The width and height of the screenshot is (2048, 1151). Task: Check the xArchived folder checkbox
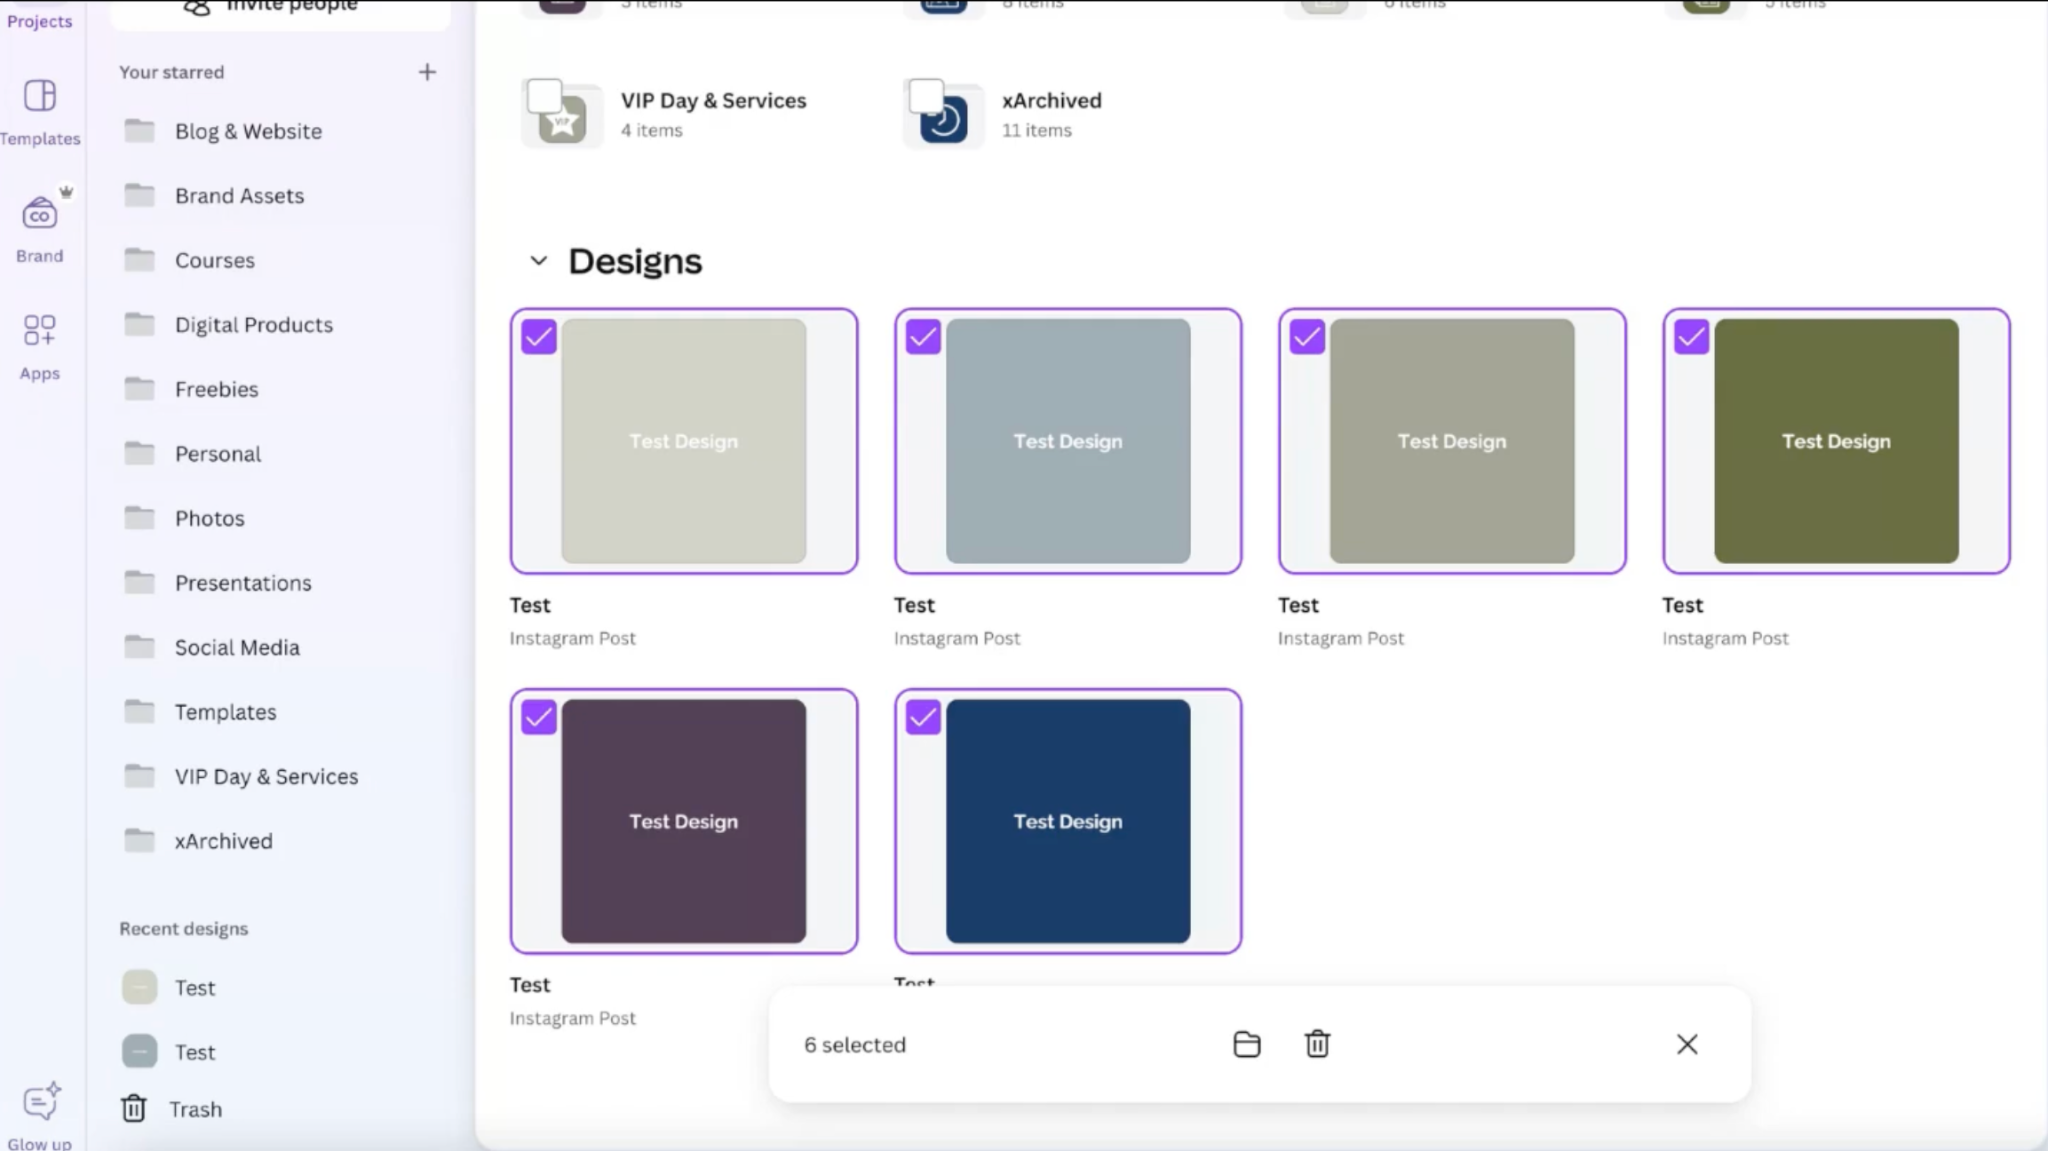pos(926,96)
